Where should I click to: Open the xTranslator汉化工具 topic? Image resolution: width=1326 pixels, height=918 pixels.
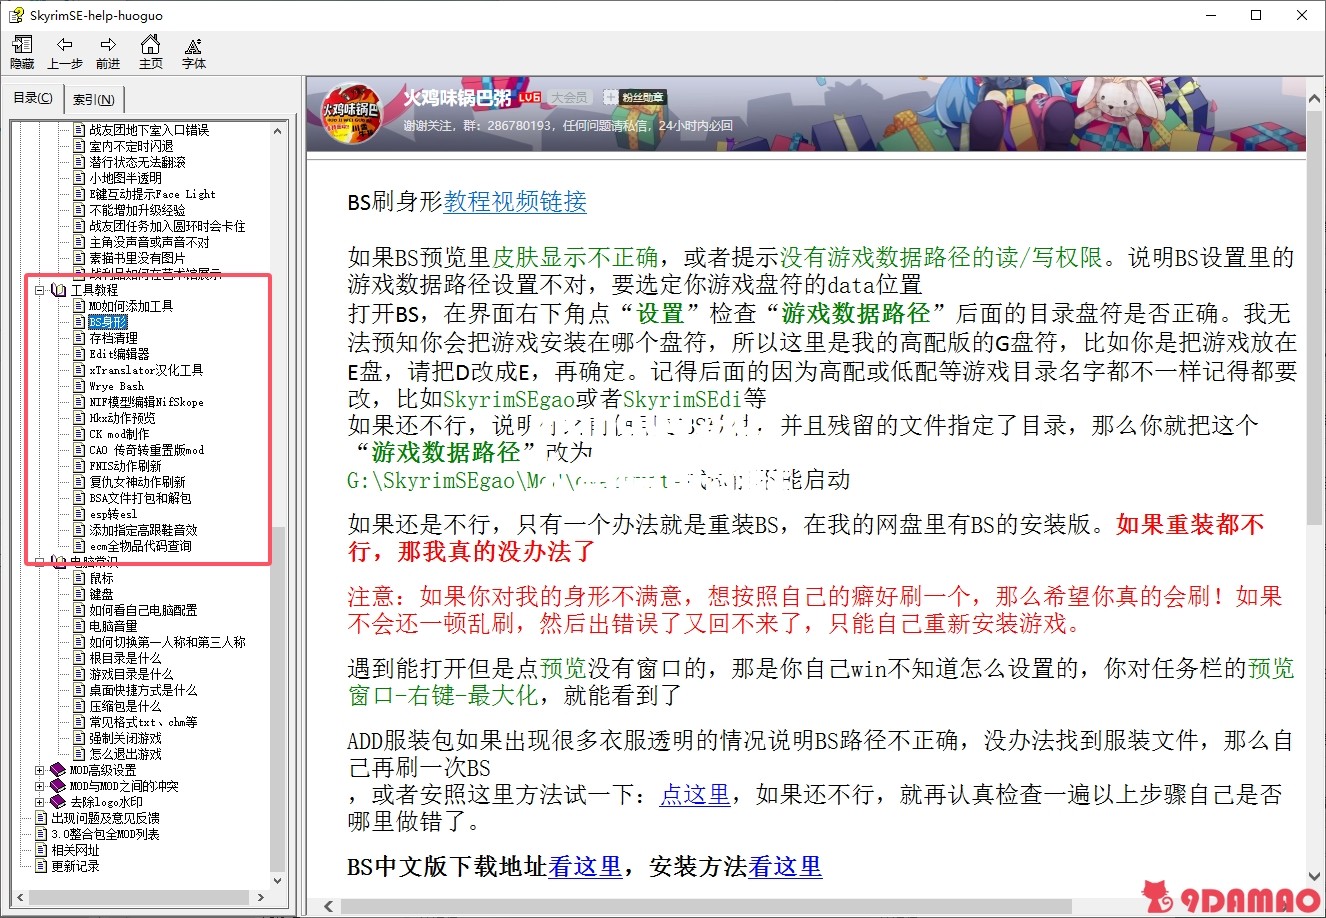[146, 370]
